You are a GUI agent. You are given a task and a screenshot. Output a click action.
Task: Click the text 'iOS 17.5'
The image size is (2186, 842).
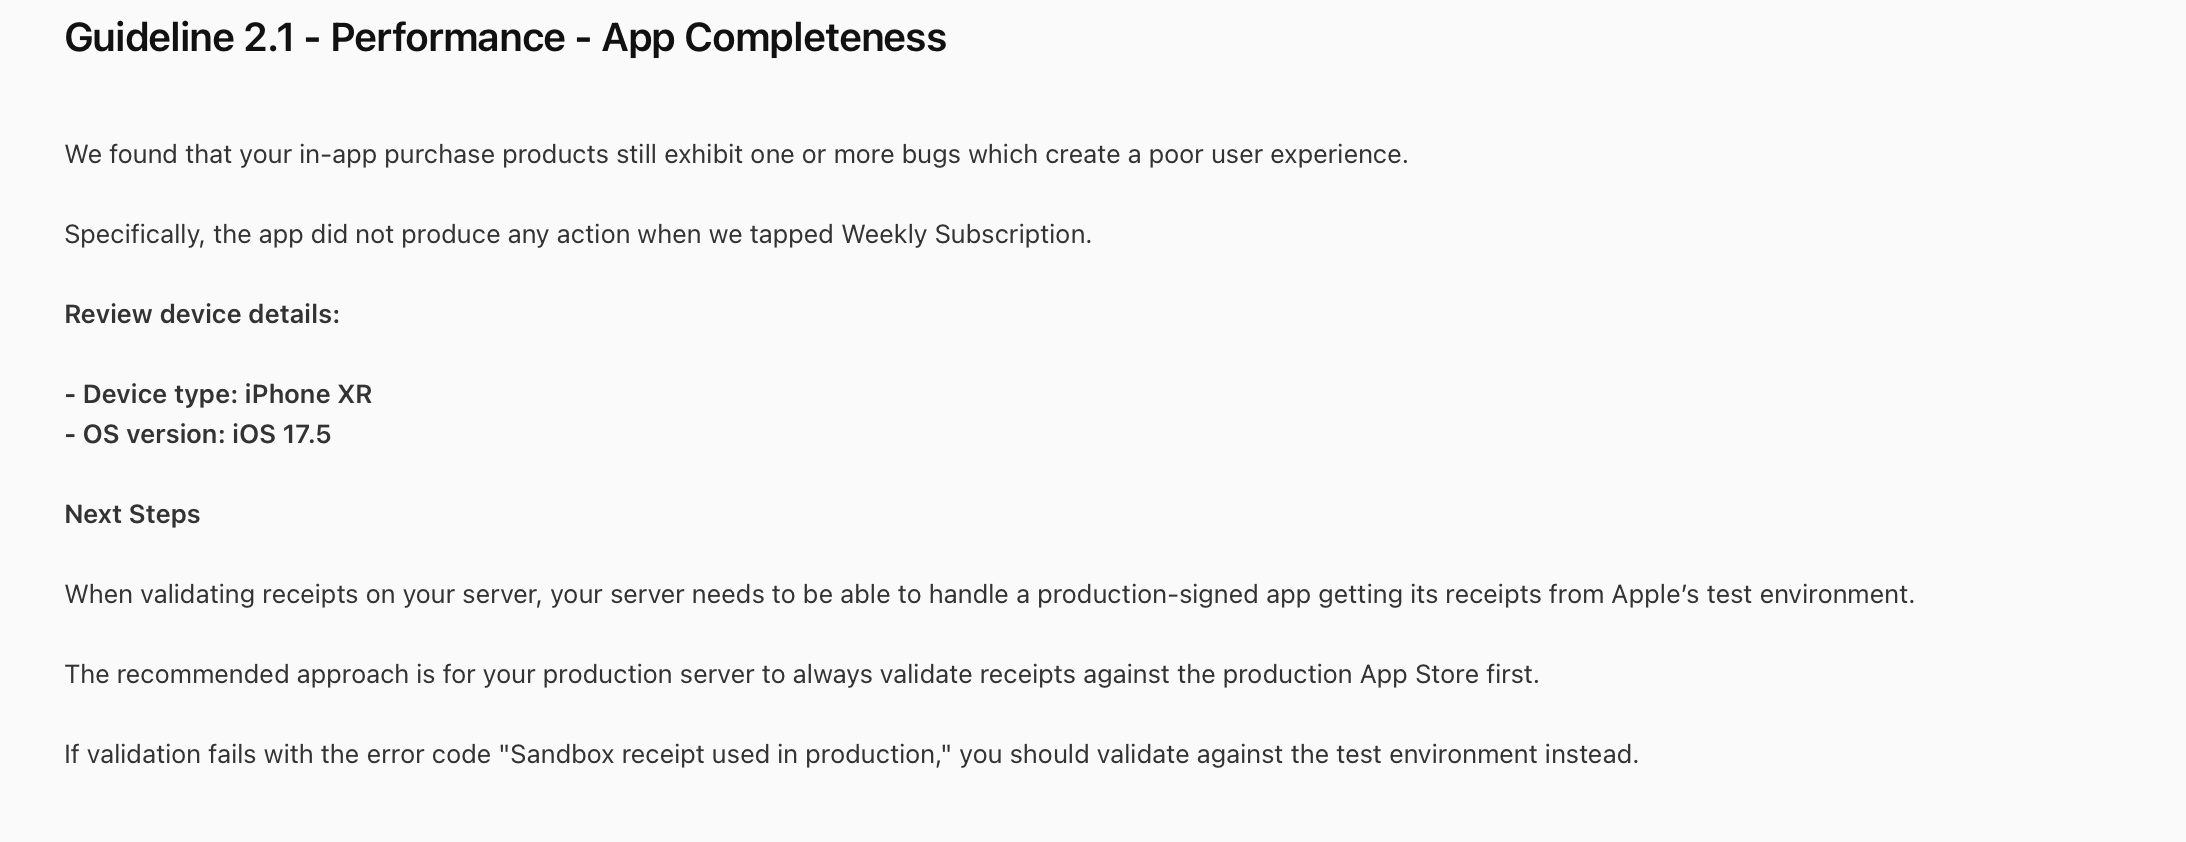(281, 435)
